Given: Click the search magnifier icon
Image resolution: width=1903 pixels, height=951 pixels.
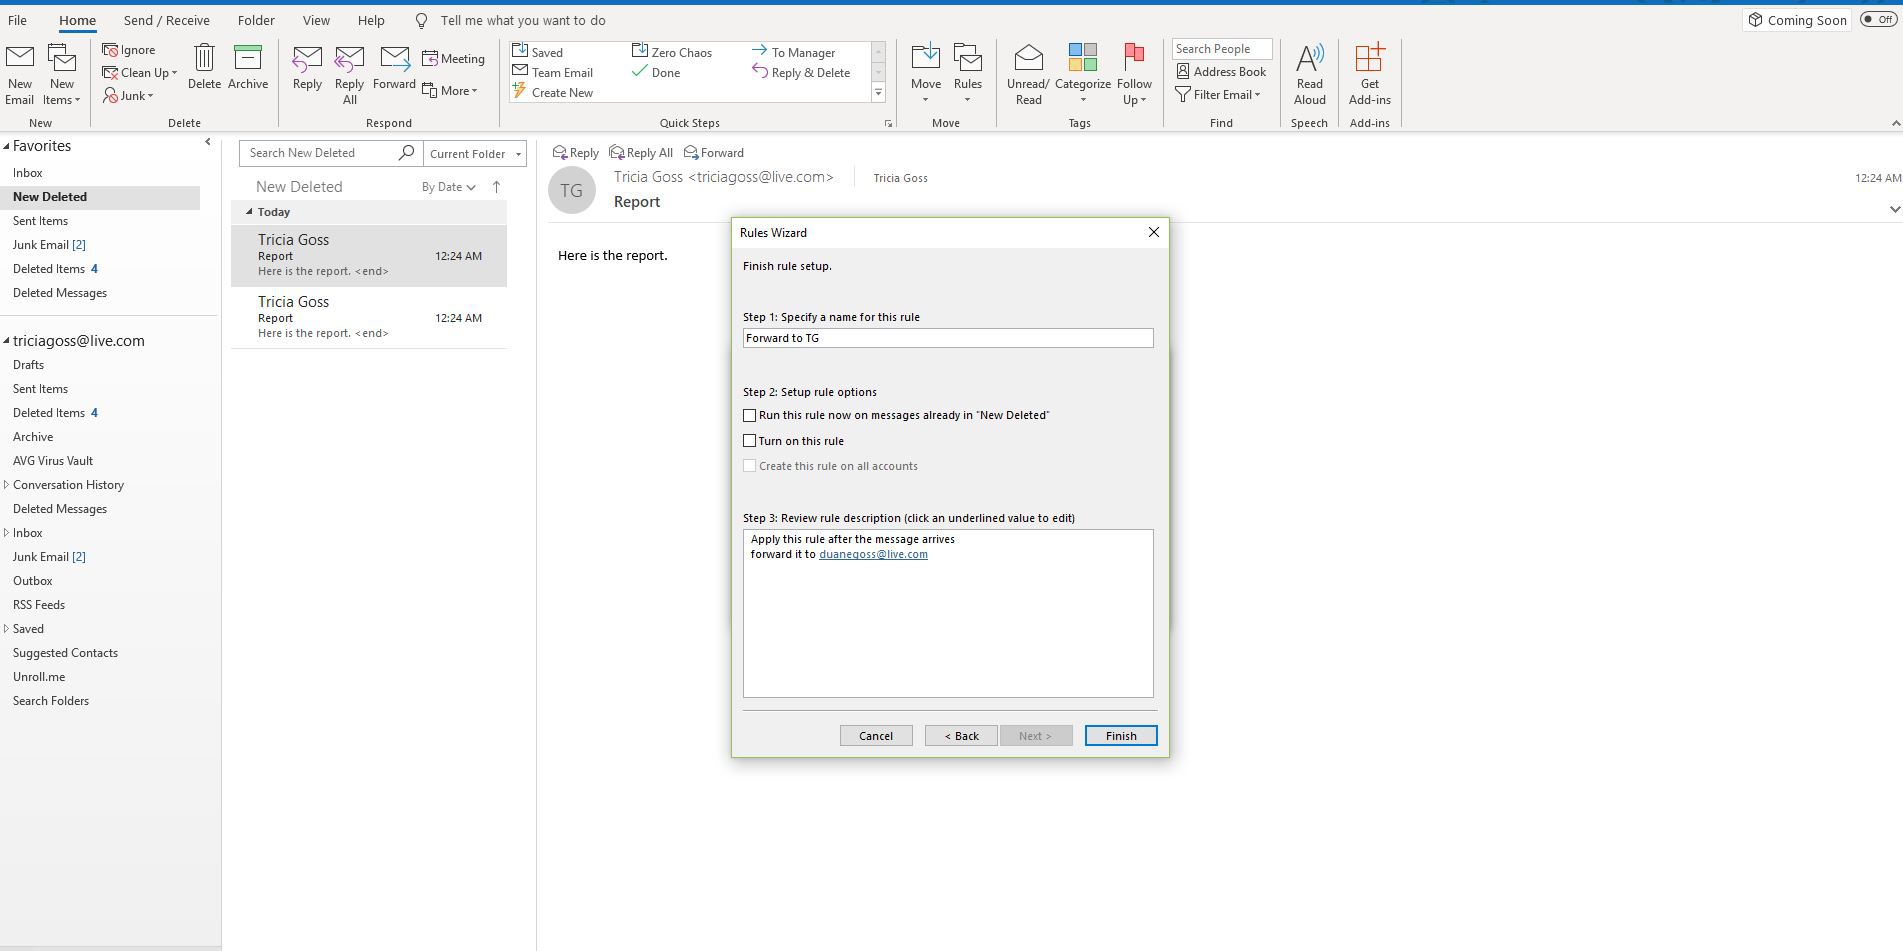Looking at the screenshot, I should (x=406, y=153).
